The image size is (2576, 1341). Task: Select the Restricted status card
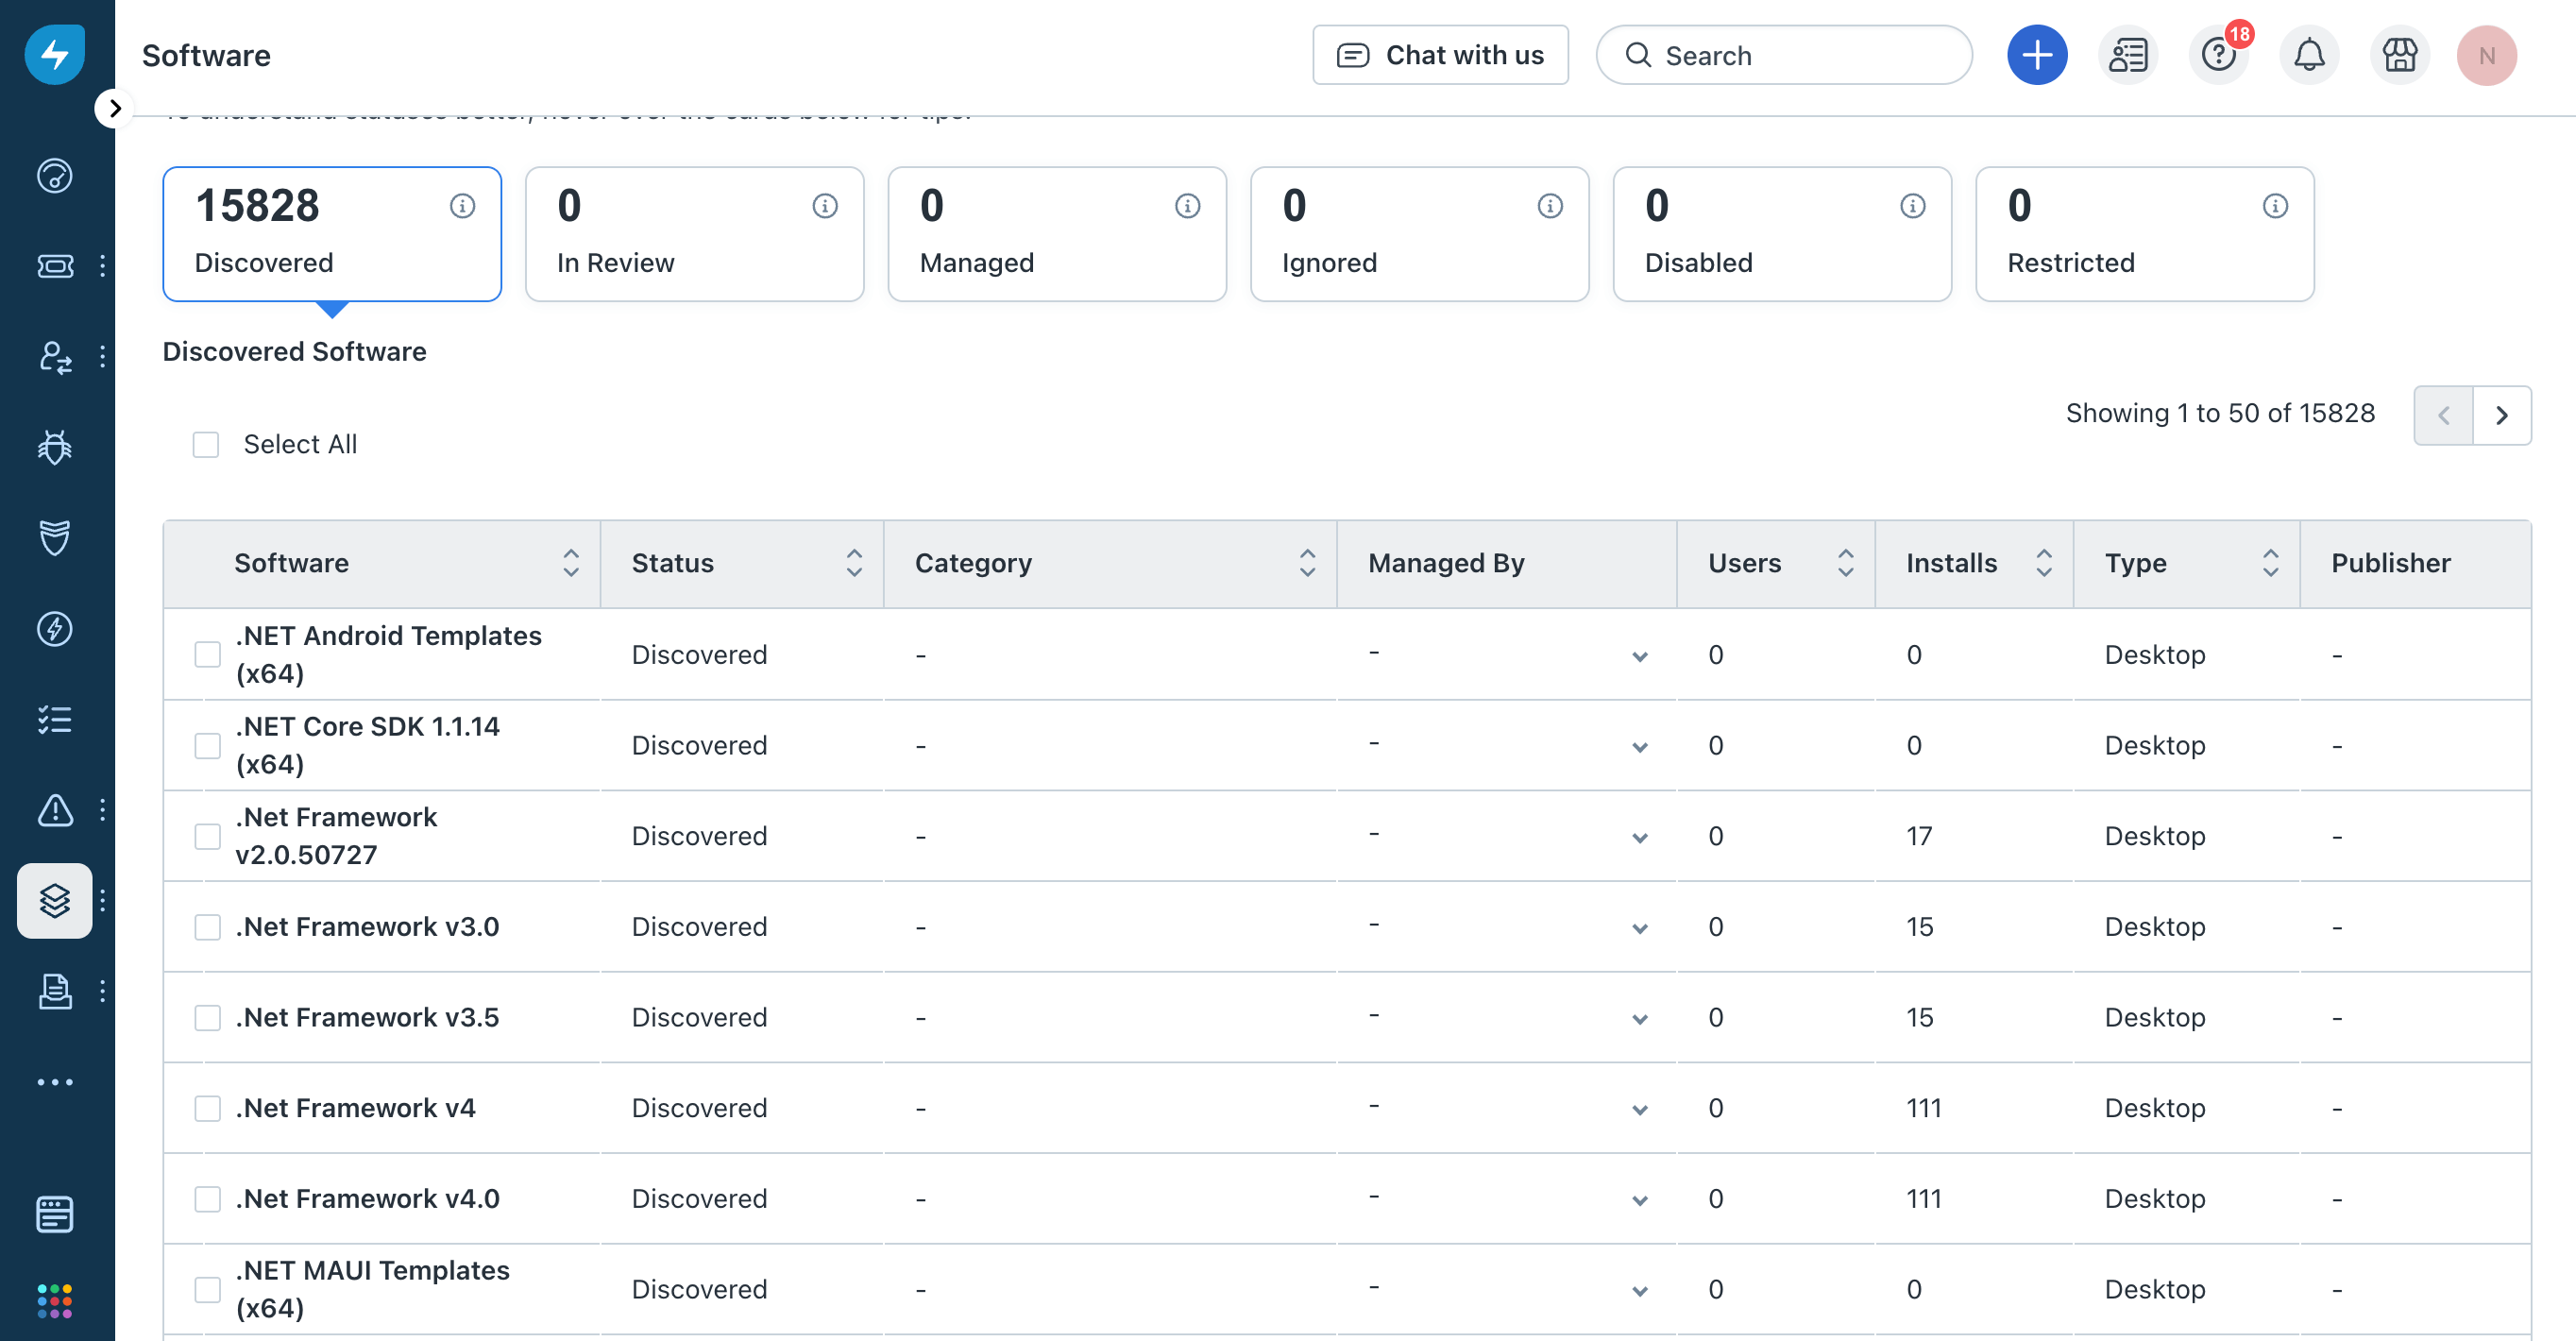pyautogui.click(x=2144, y=234)
